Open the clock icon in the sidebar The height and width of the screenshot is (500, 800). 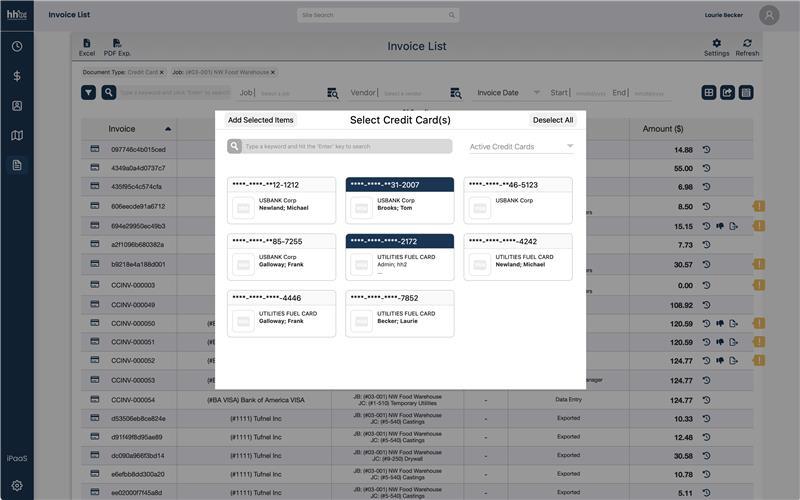pos(17,46)
